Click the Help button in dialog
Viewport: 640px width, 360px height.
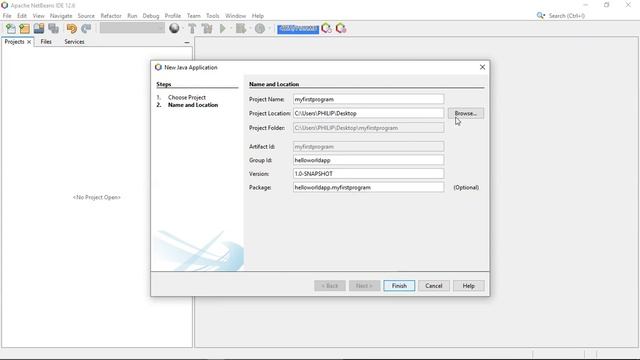point(469,286)
